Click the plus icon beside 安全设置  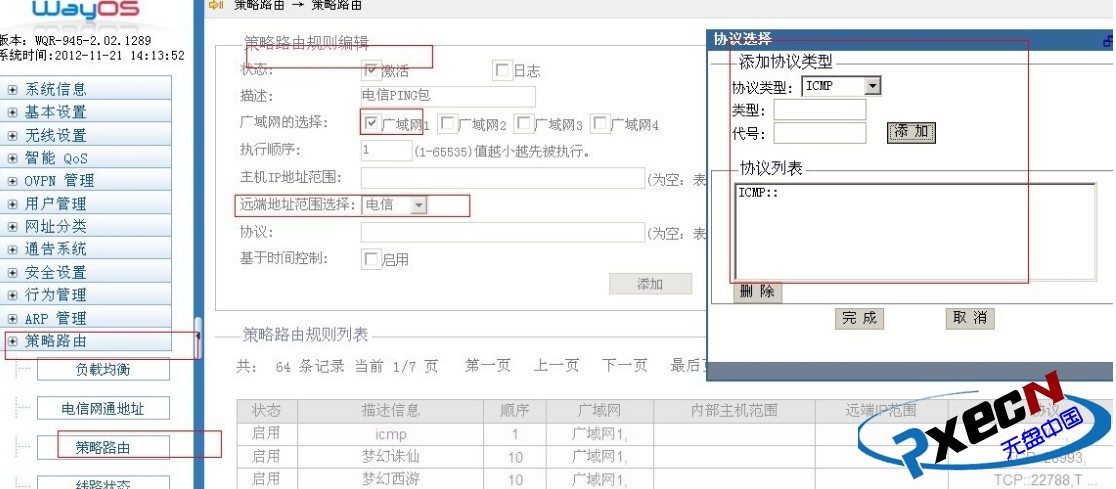coord(13,272)
